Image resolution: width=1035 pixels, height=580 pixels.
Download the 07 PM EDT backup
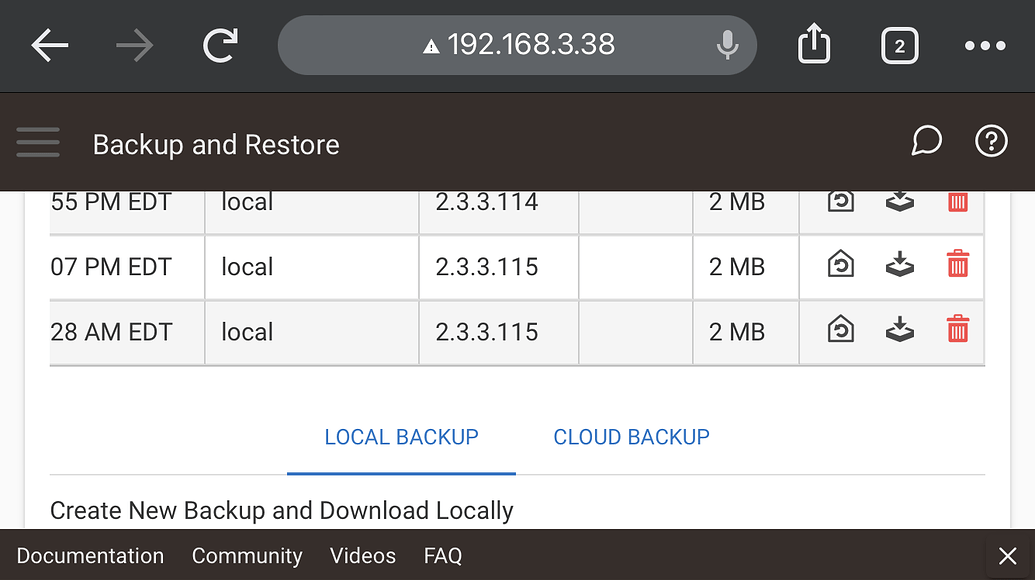point(900,266)
